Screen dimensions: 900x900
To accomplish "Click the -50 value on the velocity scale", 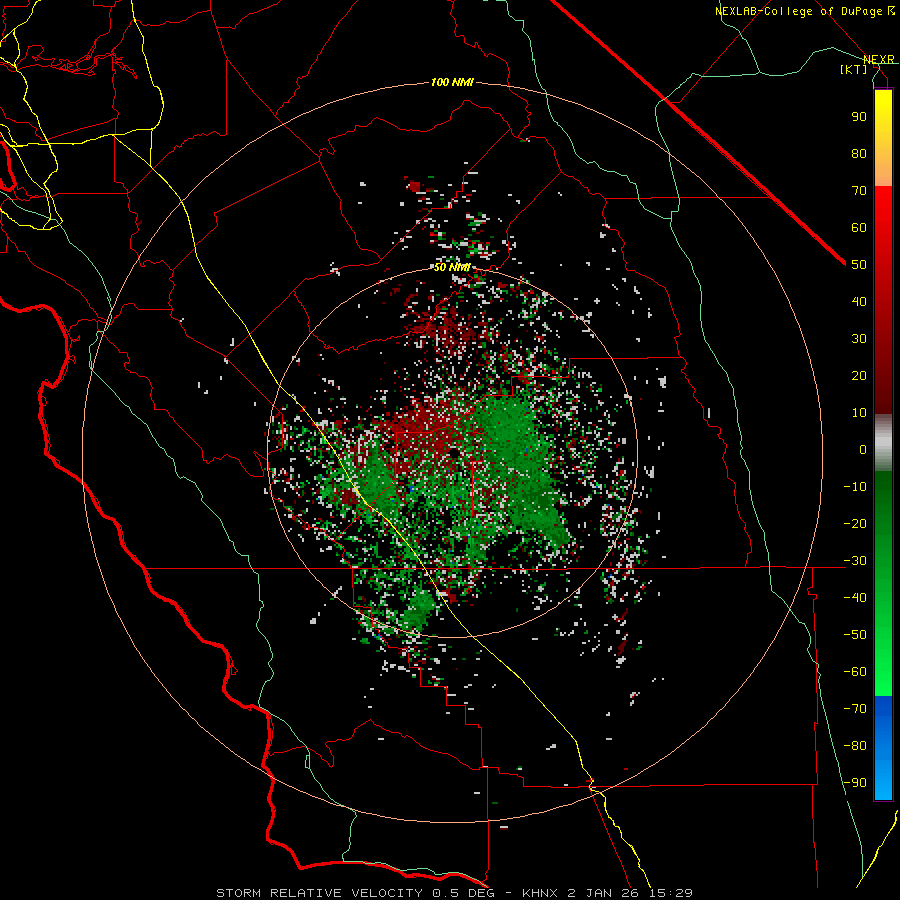I will (x=855, y=635).
